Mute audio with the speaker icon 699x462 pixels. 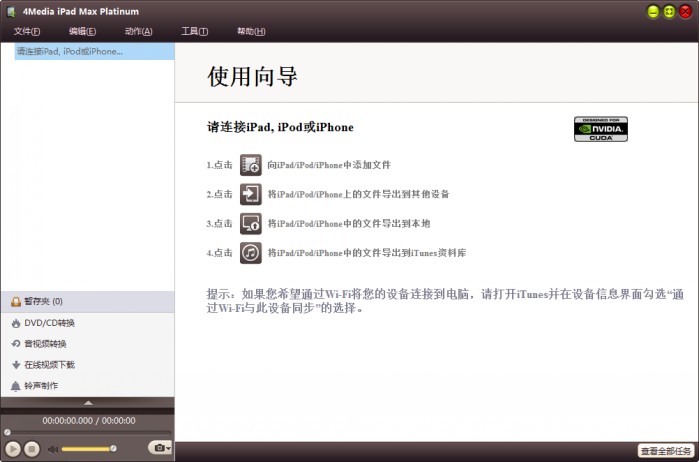point(53,449)
